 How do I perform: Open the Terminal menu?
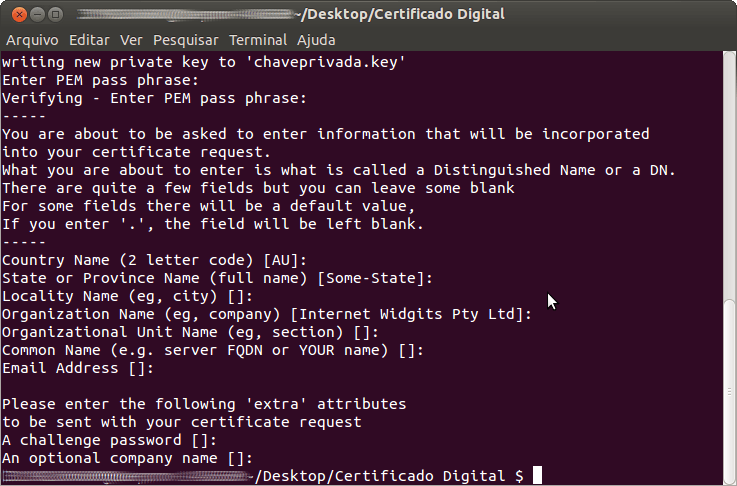pyautogui.click(x=258, y=40)
